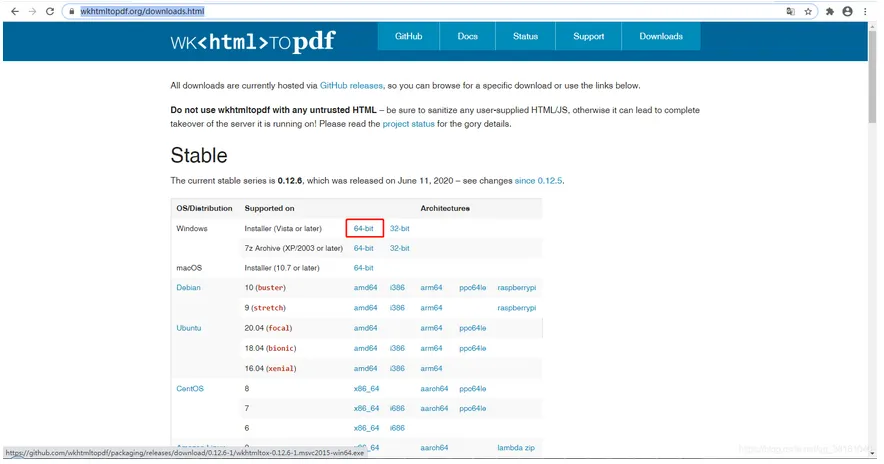The height and width of the screenshot is (464, 884).
Task: Download Windows Installer 32-bit
Action: coord(400,228)
